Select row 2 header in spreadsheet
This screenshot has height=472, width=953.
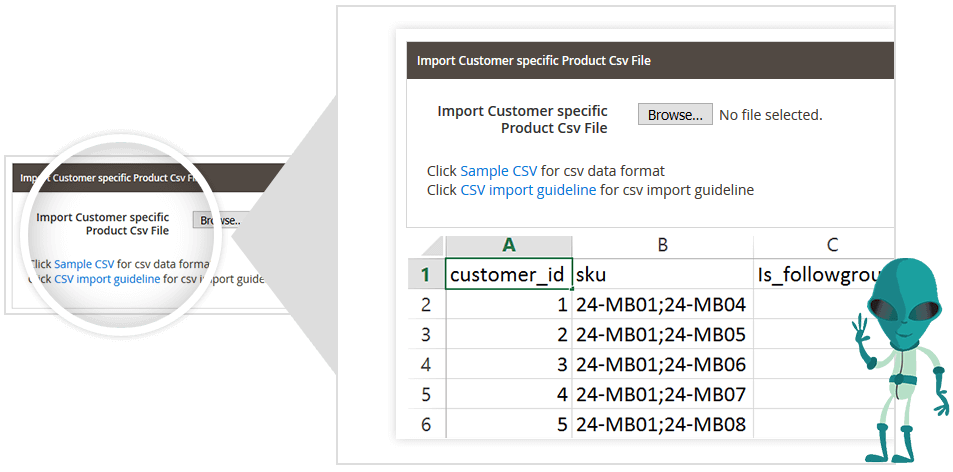point(426,305)
